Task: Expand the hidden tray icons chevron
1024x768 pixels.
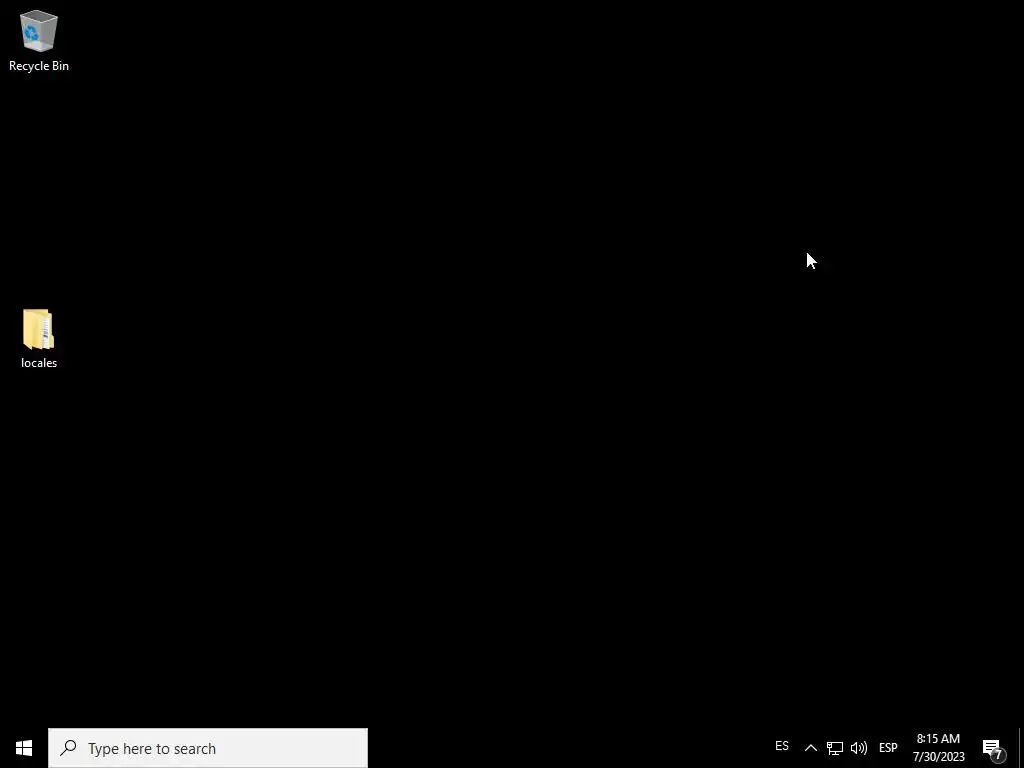Action: pos(810,748)
